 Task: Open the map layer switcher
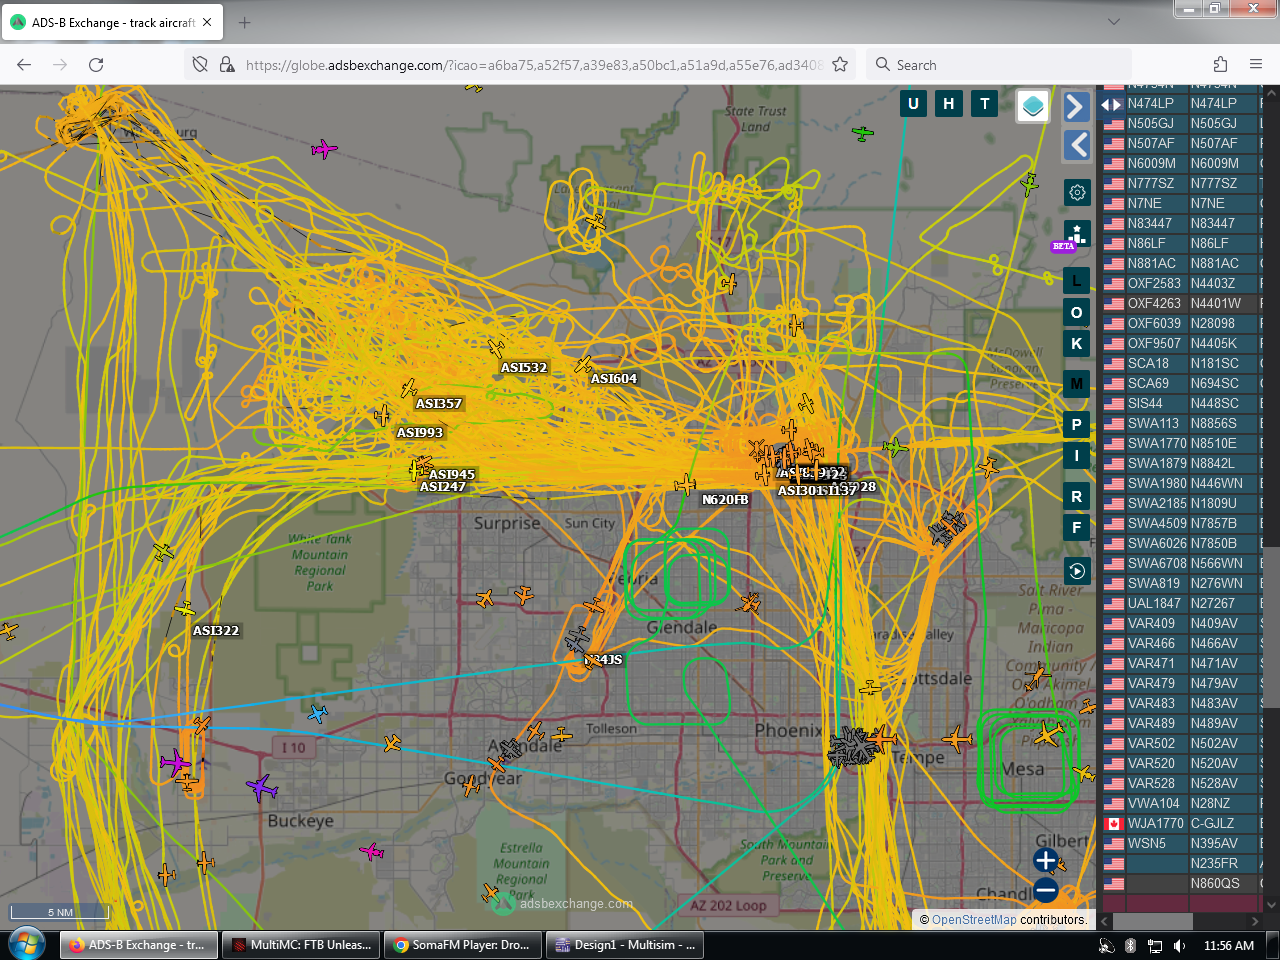click(1033, 105)
